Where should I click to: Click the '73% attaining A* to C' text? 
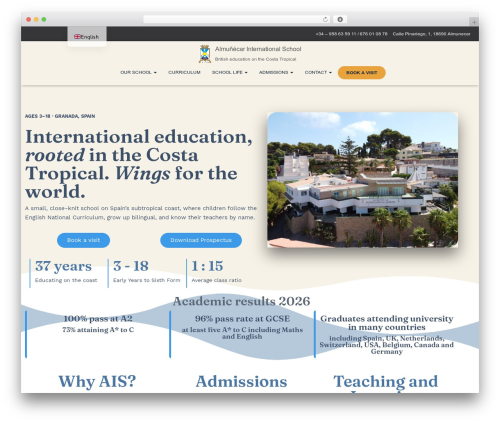coord(98,330)
